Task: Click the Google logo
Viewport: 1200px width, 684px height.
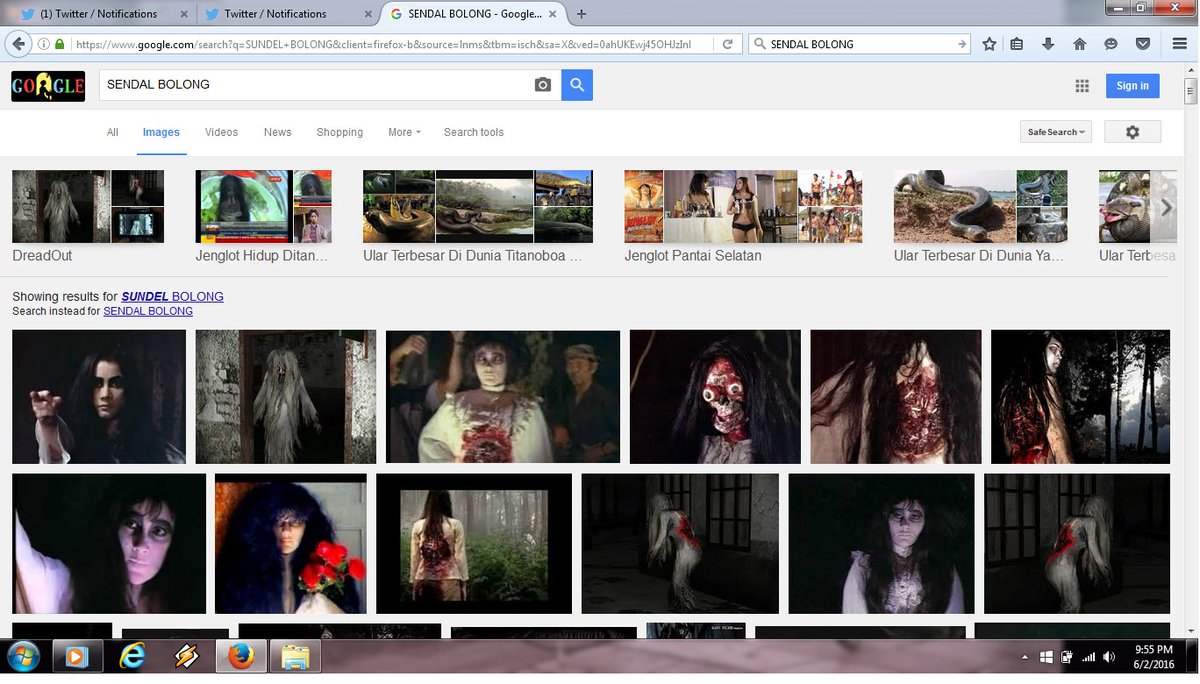Action: point(48,86)
